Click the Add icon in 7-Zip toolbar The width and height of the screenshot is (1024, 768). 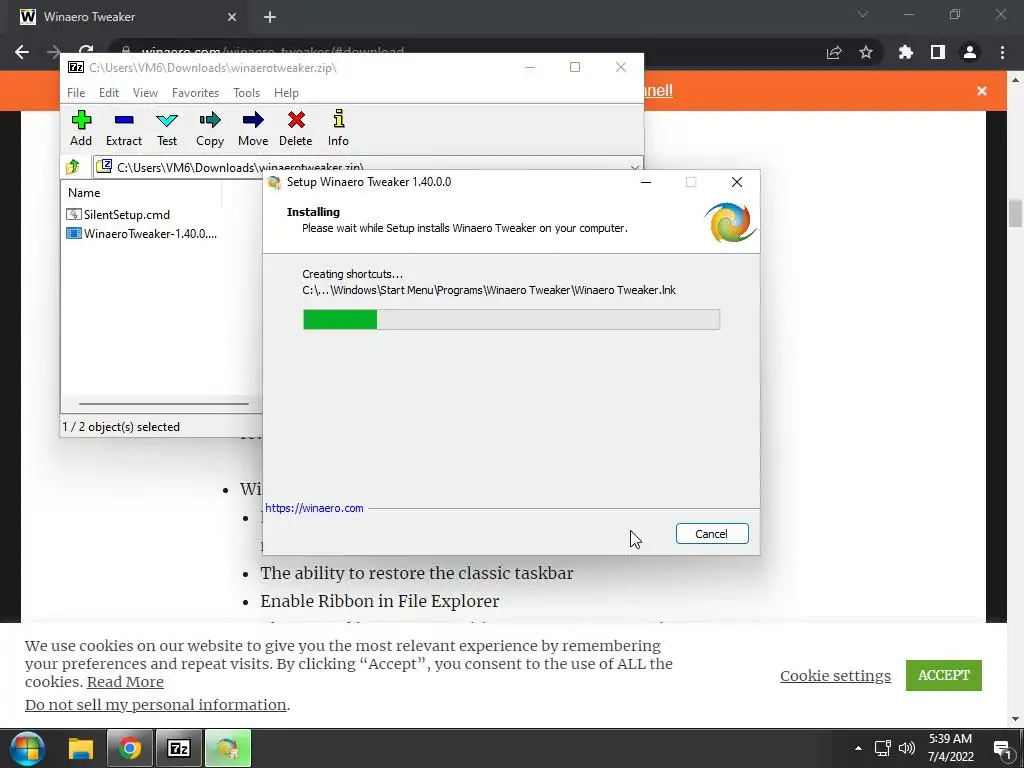tap(81, 120)
